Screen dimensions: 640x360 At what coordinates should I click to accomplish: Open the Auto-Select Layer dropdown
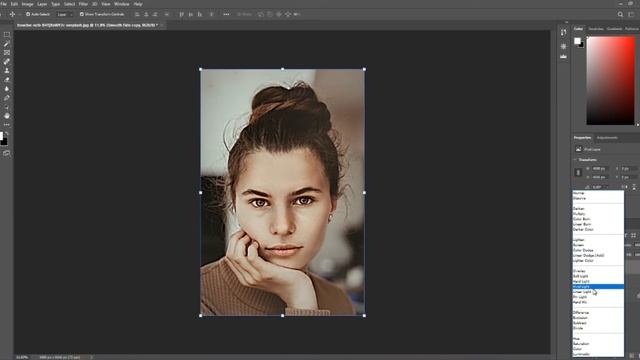click(64, 14)
